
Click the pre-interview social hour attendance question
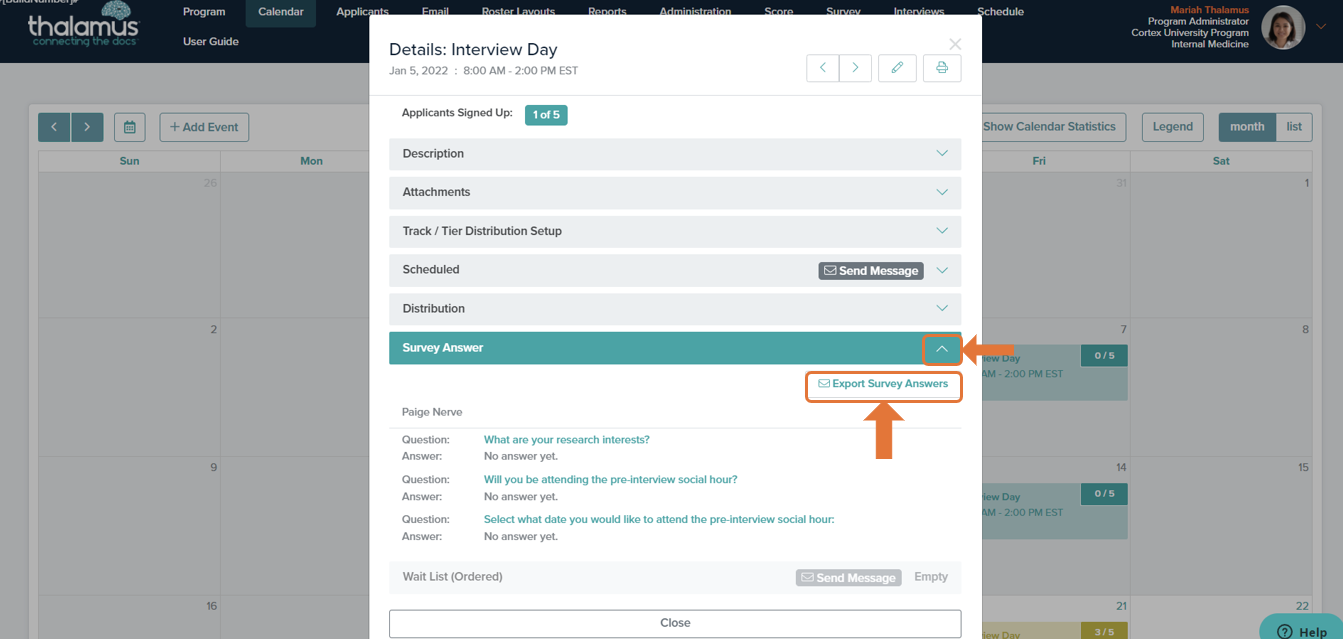pyautogui.click(x=611, y=480)
